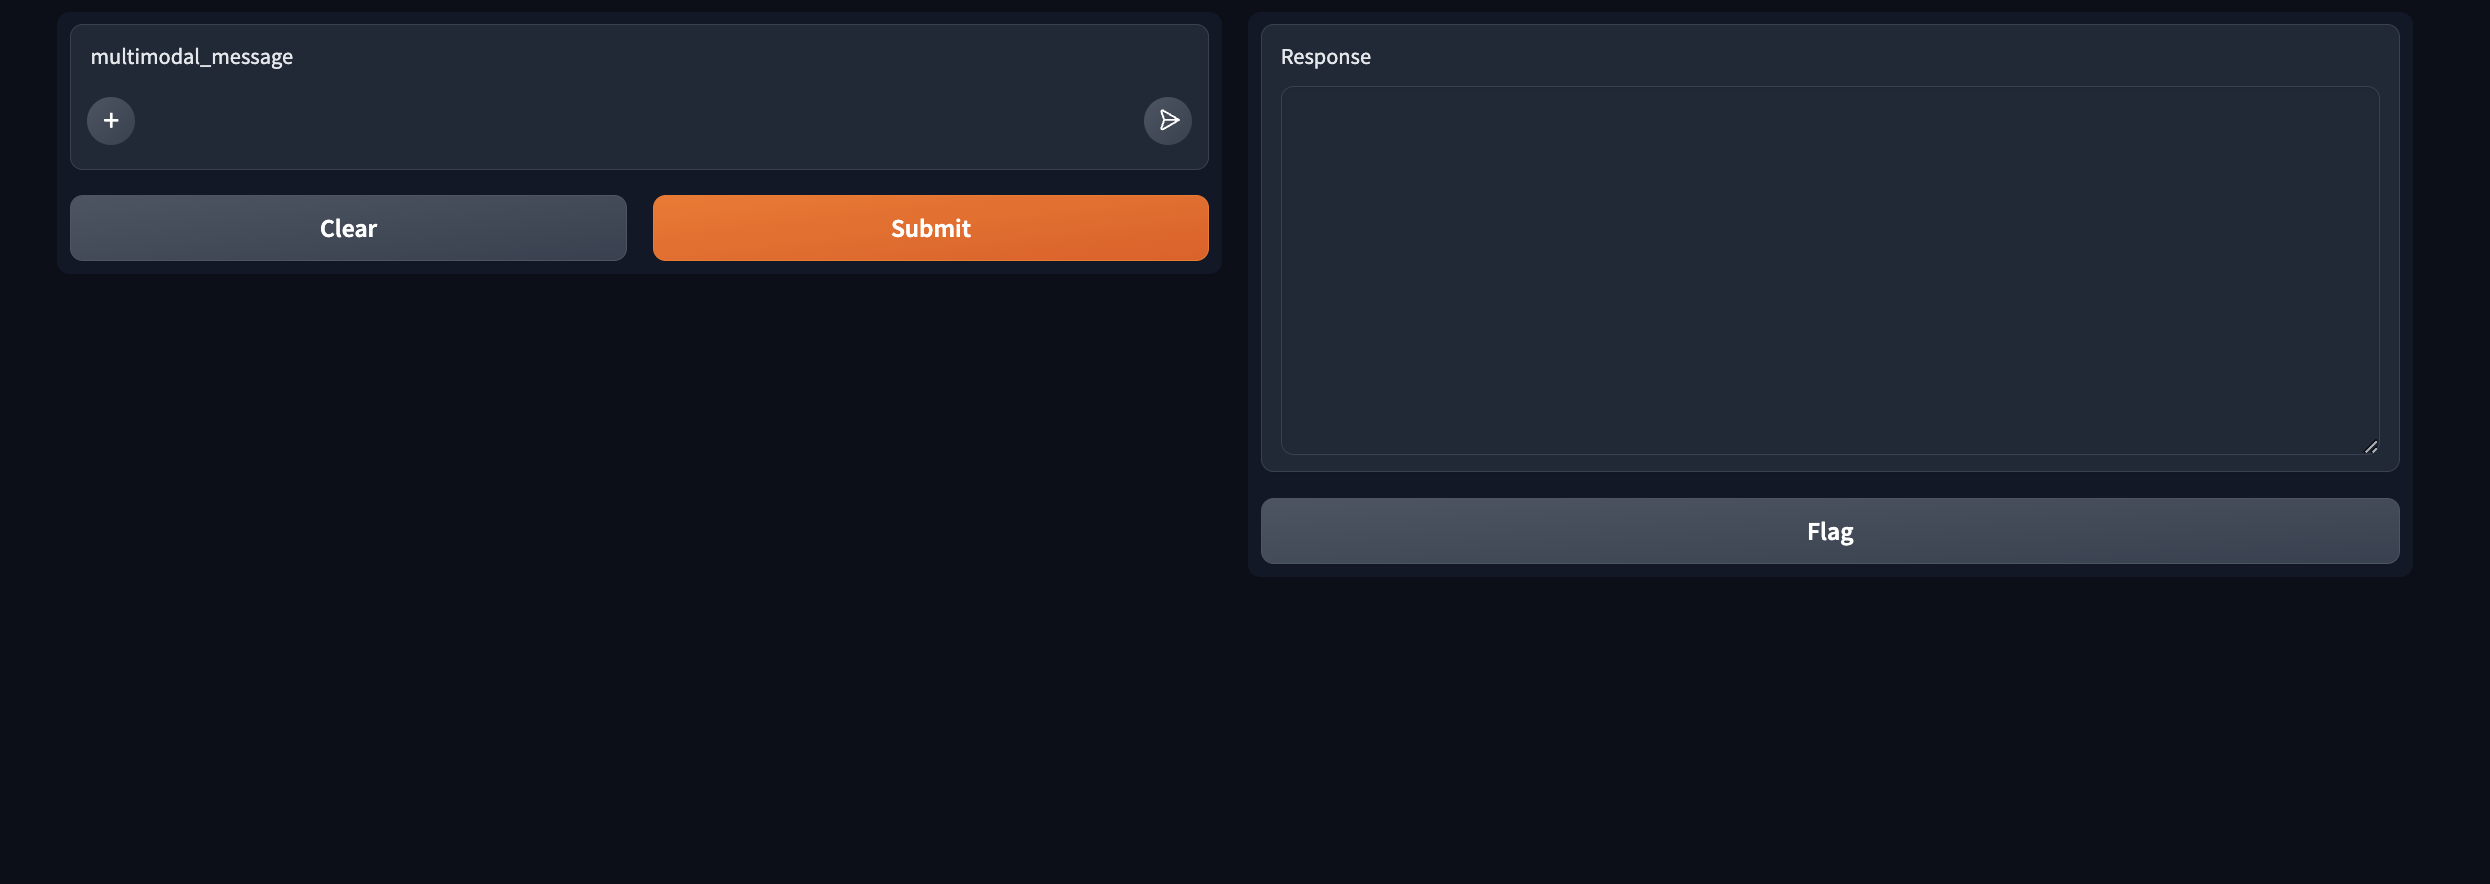Click the Submit button
This screenshot has width=2490, height=884.
click(930, 228)
